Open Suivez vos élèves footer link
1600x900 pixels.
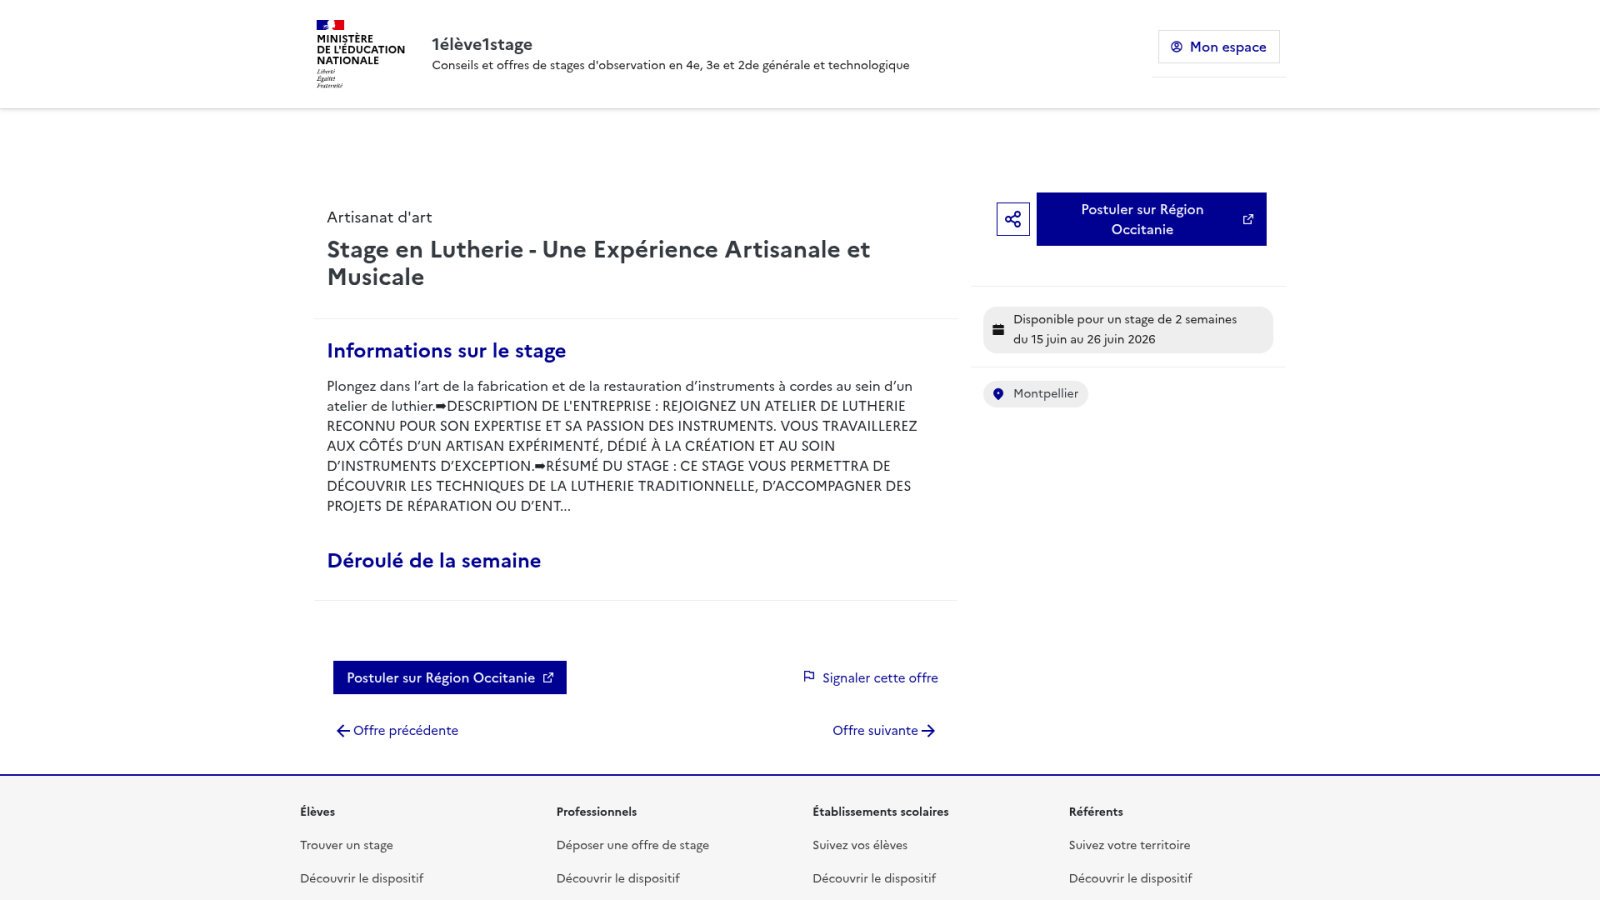coord(860,845)
